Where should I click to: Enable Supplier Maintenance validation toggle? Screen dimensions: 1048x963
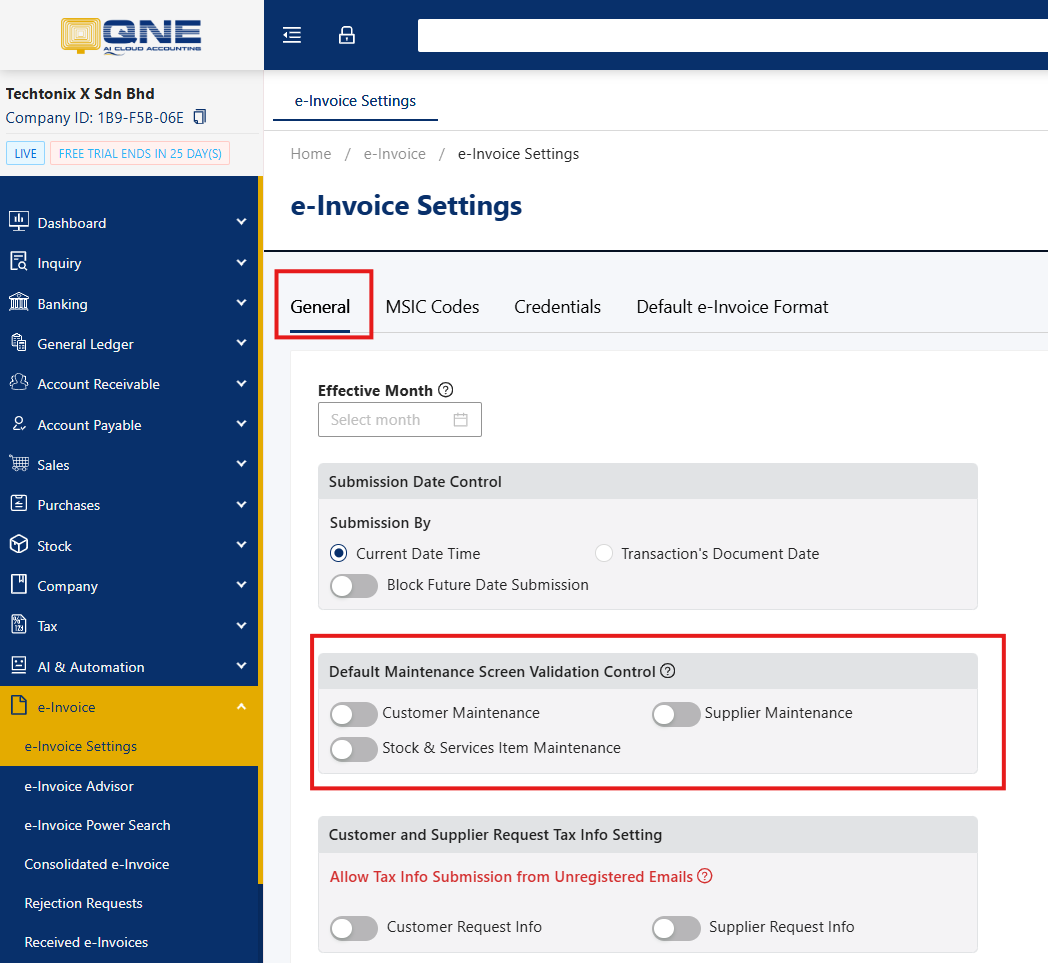click(676, 714)
